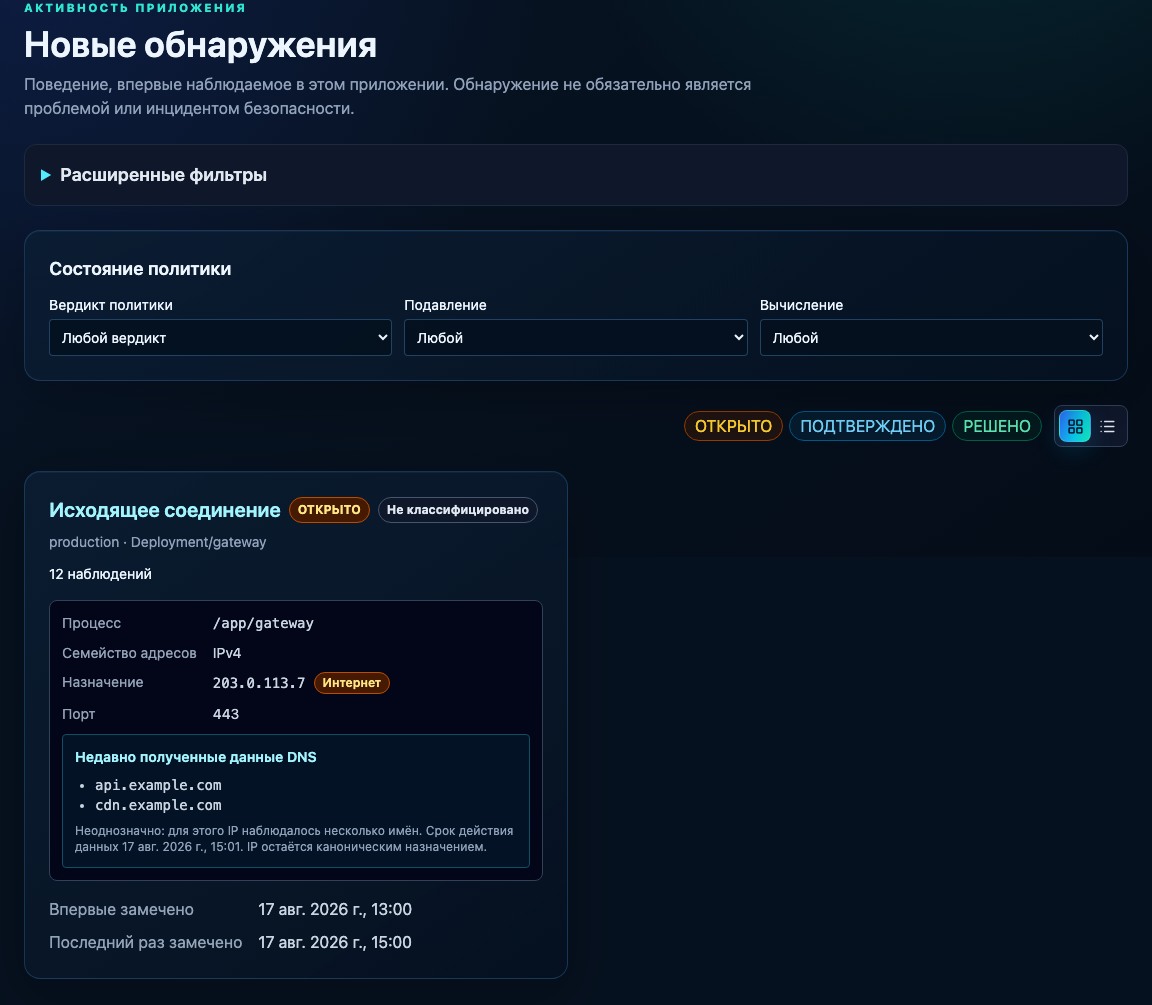
Task: Click Интернет destination tag
Action: point(351,682)
